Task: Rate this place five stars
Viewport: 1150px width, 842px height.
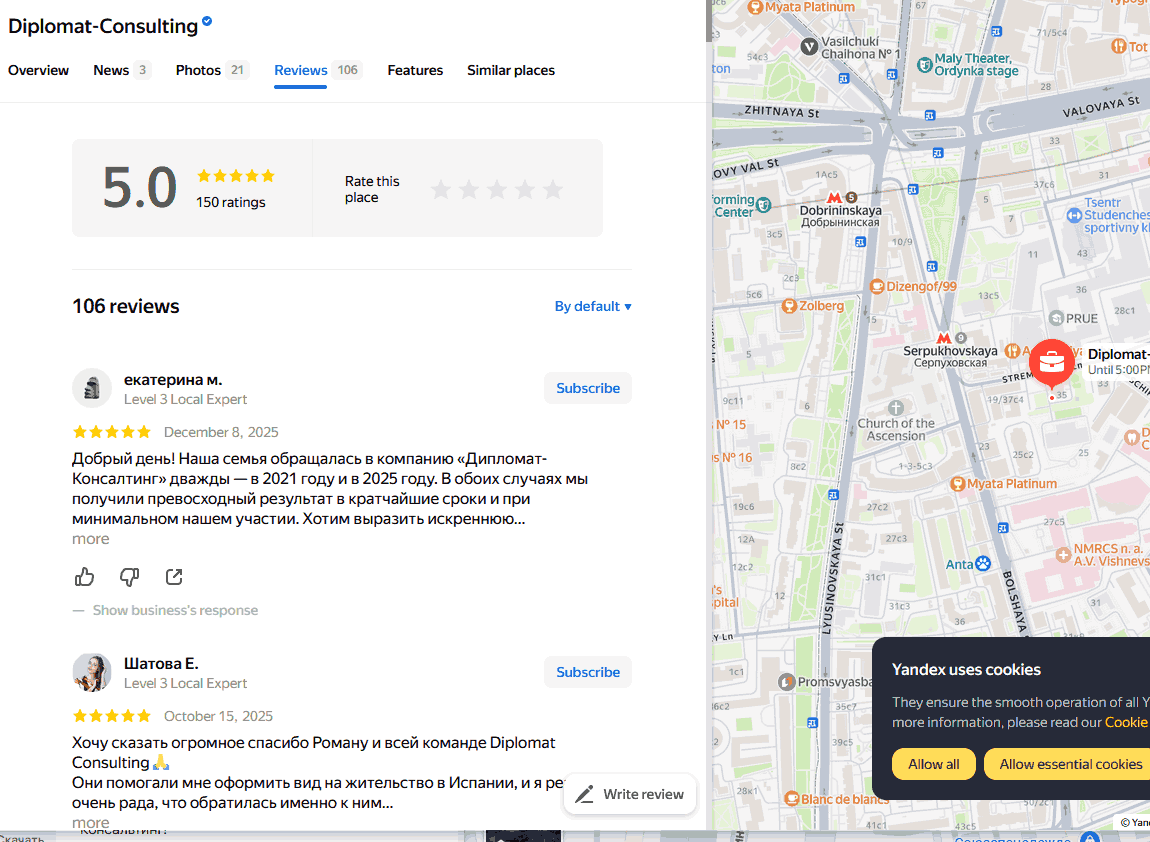Action: point(553,189)
